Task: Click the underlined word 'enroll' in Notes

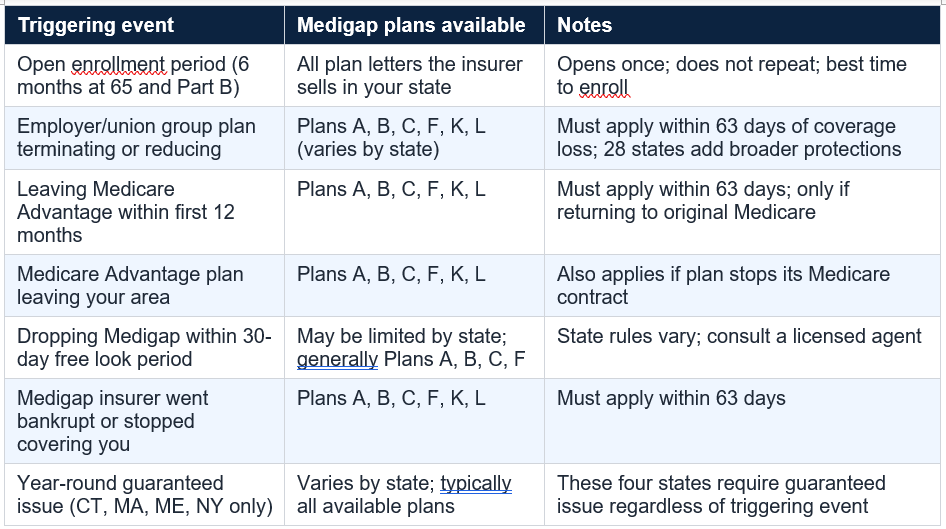Action: 603,87
